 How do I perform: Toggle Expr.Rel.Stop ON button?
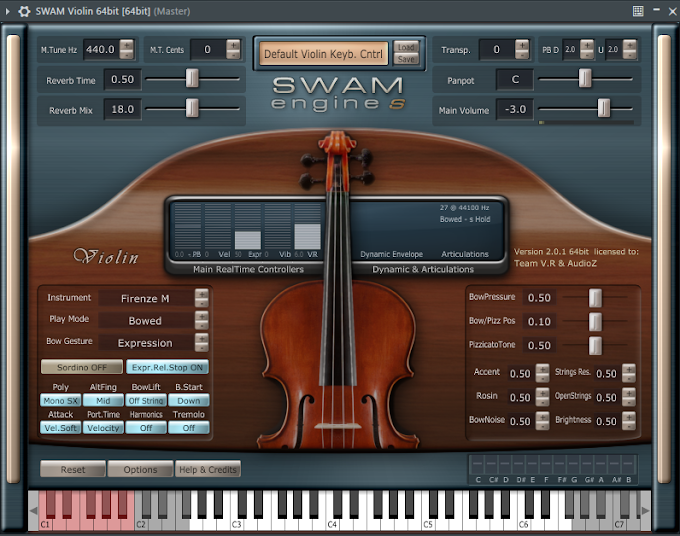click(167, 367)
